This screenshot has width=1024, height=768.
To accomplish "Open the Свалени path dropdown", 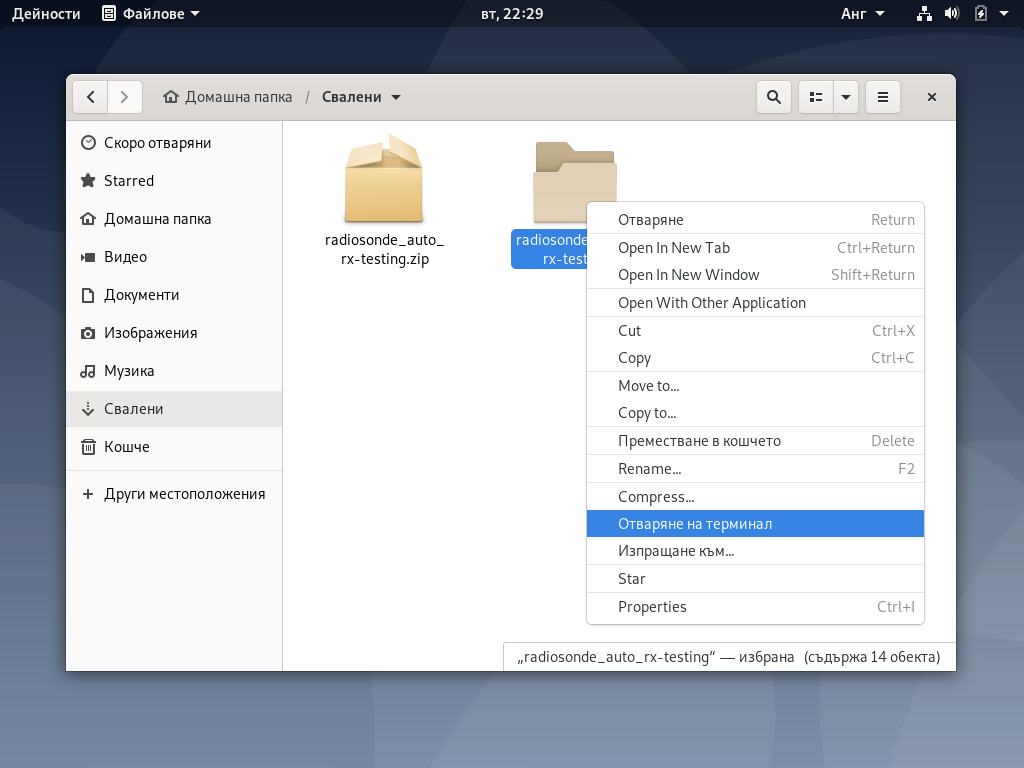I will coord(360,97).
